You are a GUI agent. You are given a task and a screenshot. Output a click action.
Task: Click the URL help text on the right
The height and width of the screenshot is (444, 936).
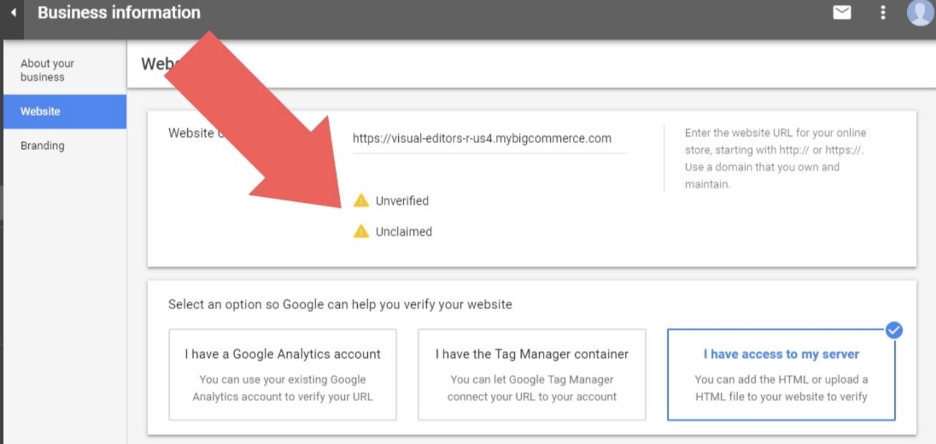point(776,159)
